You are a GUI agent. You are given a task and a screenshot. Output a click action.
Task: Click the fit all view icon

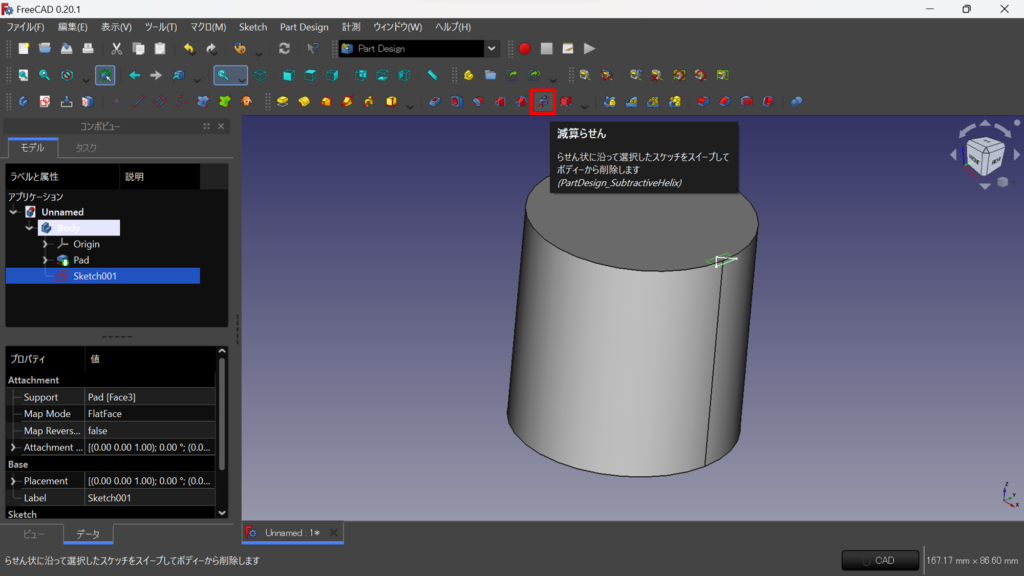pyautogui.click(x=24, y=75)
